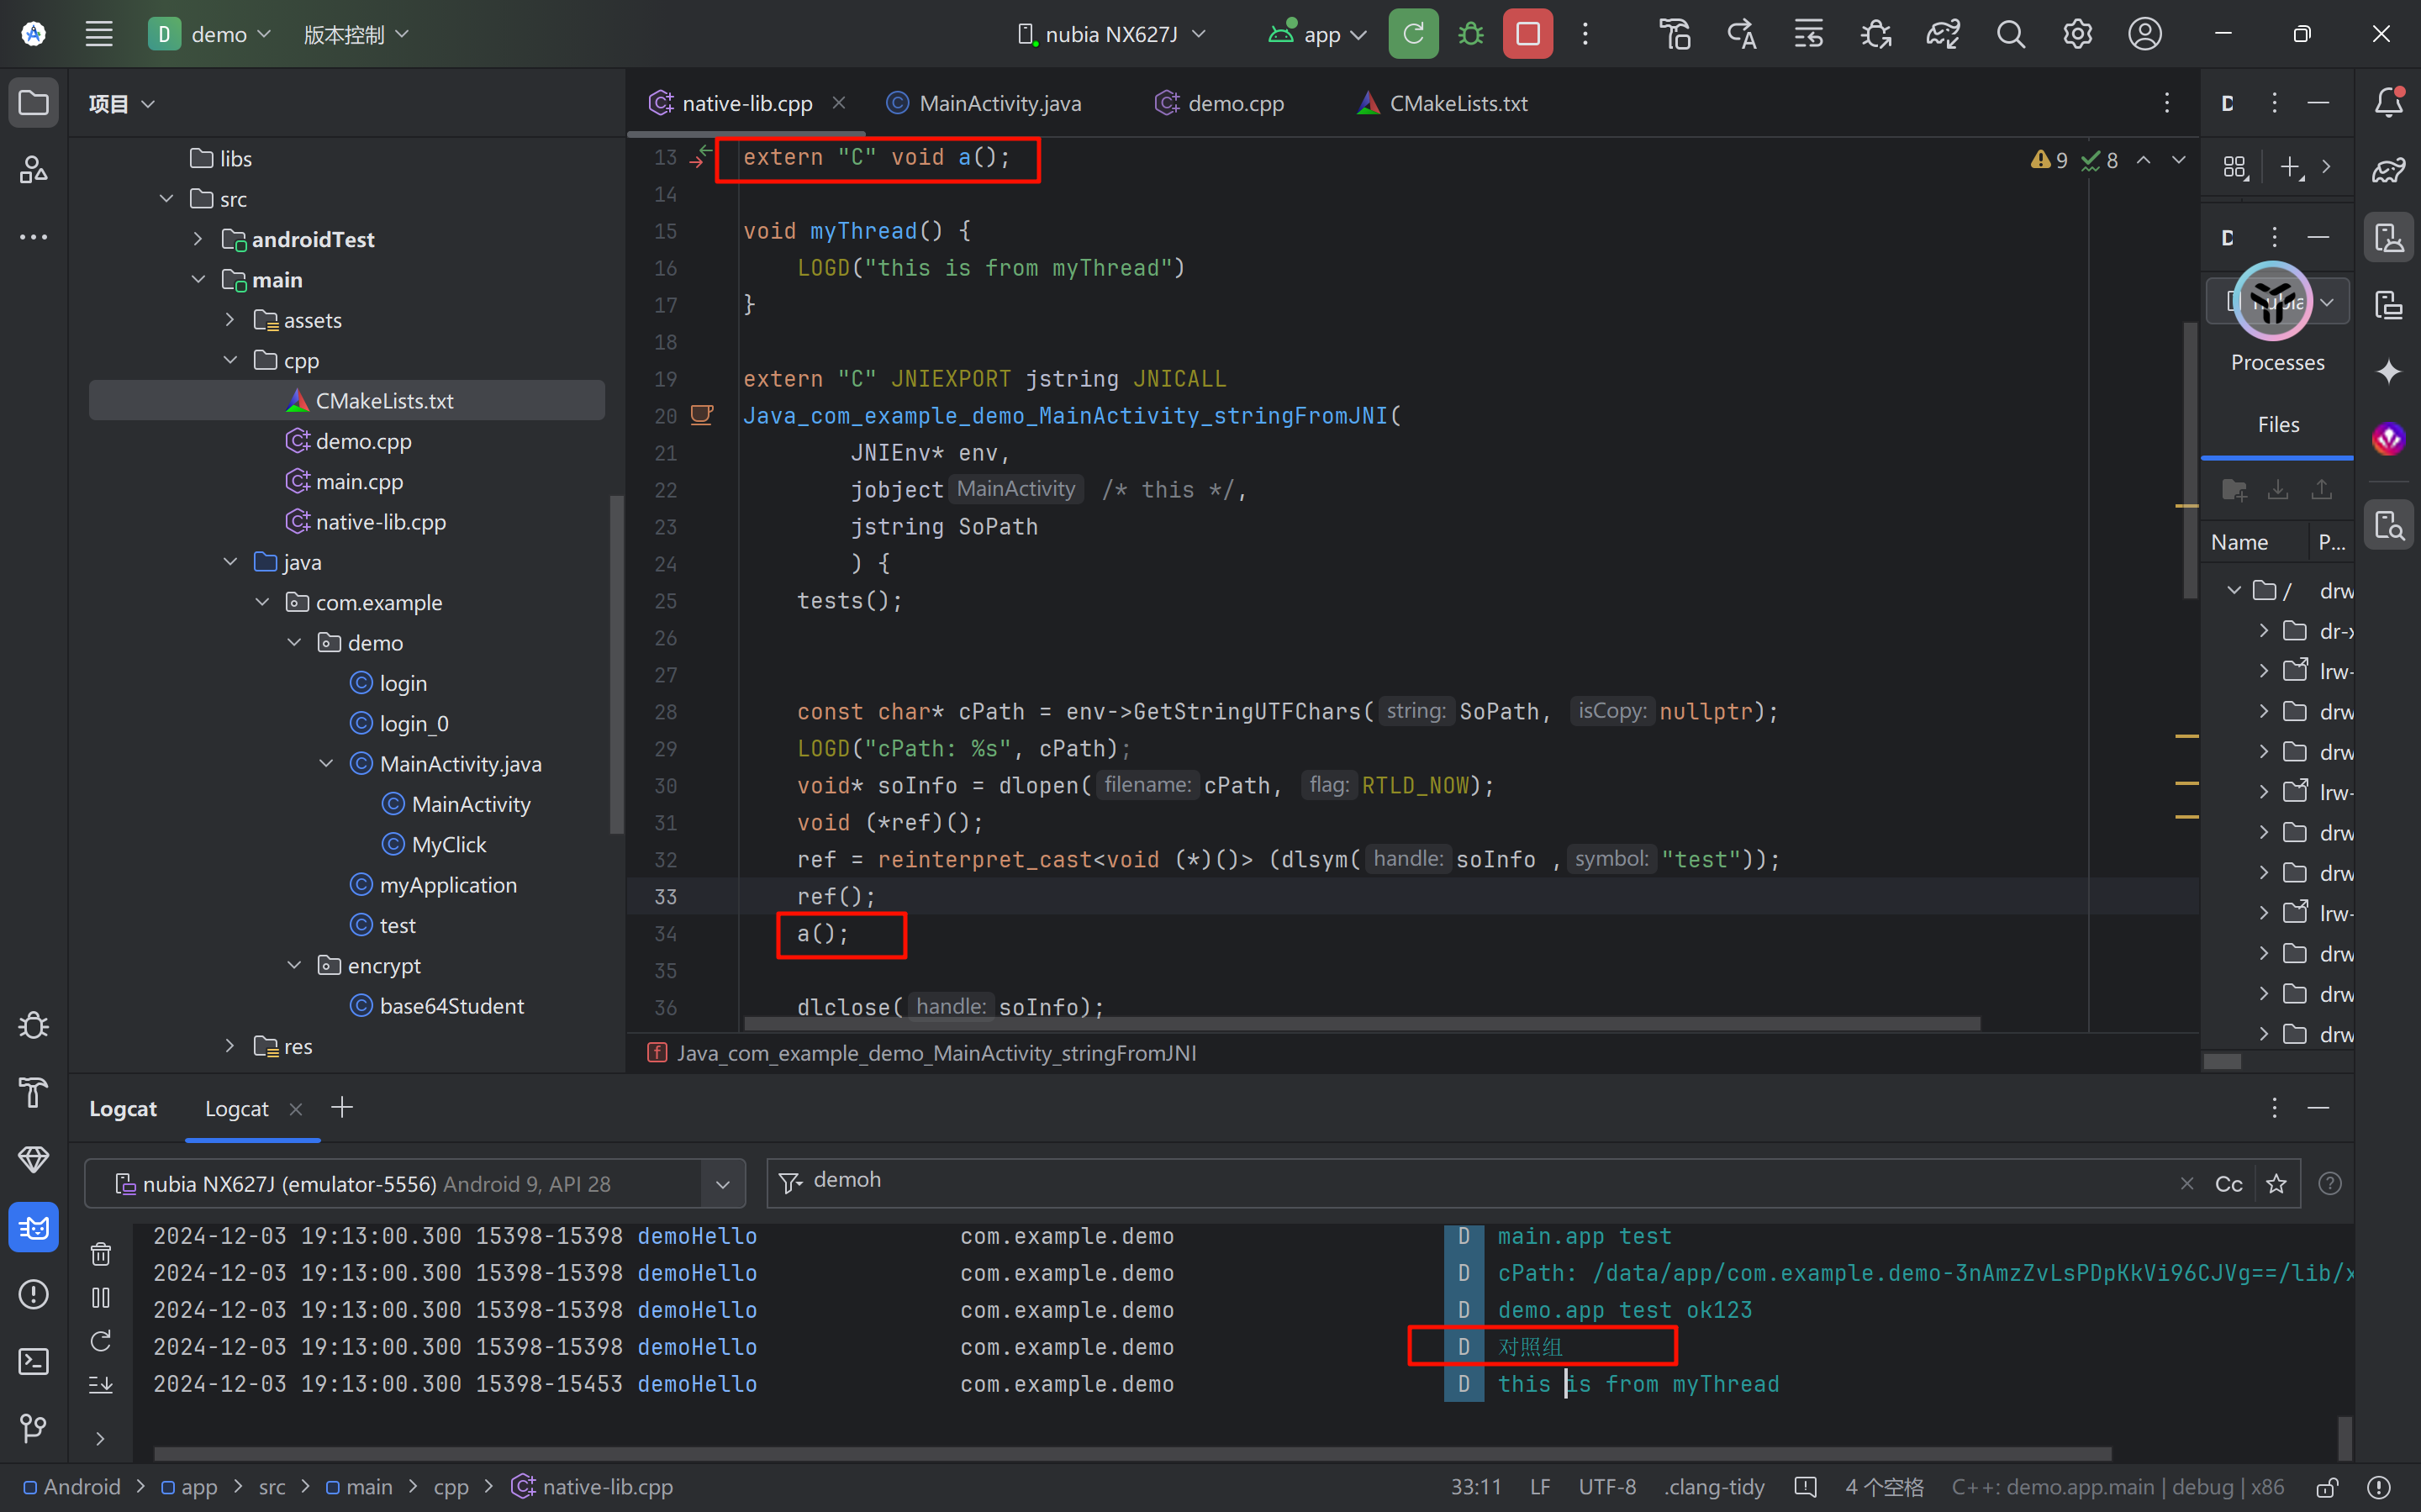Click the Debug app bug icon
2421x1512 pixels.
coord(1470,34)
